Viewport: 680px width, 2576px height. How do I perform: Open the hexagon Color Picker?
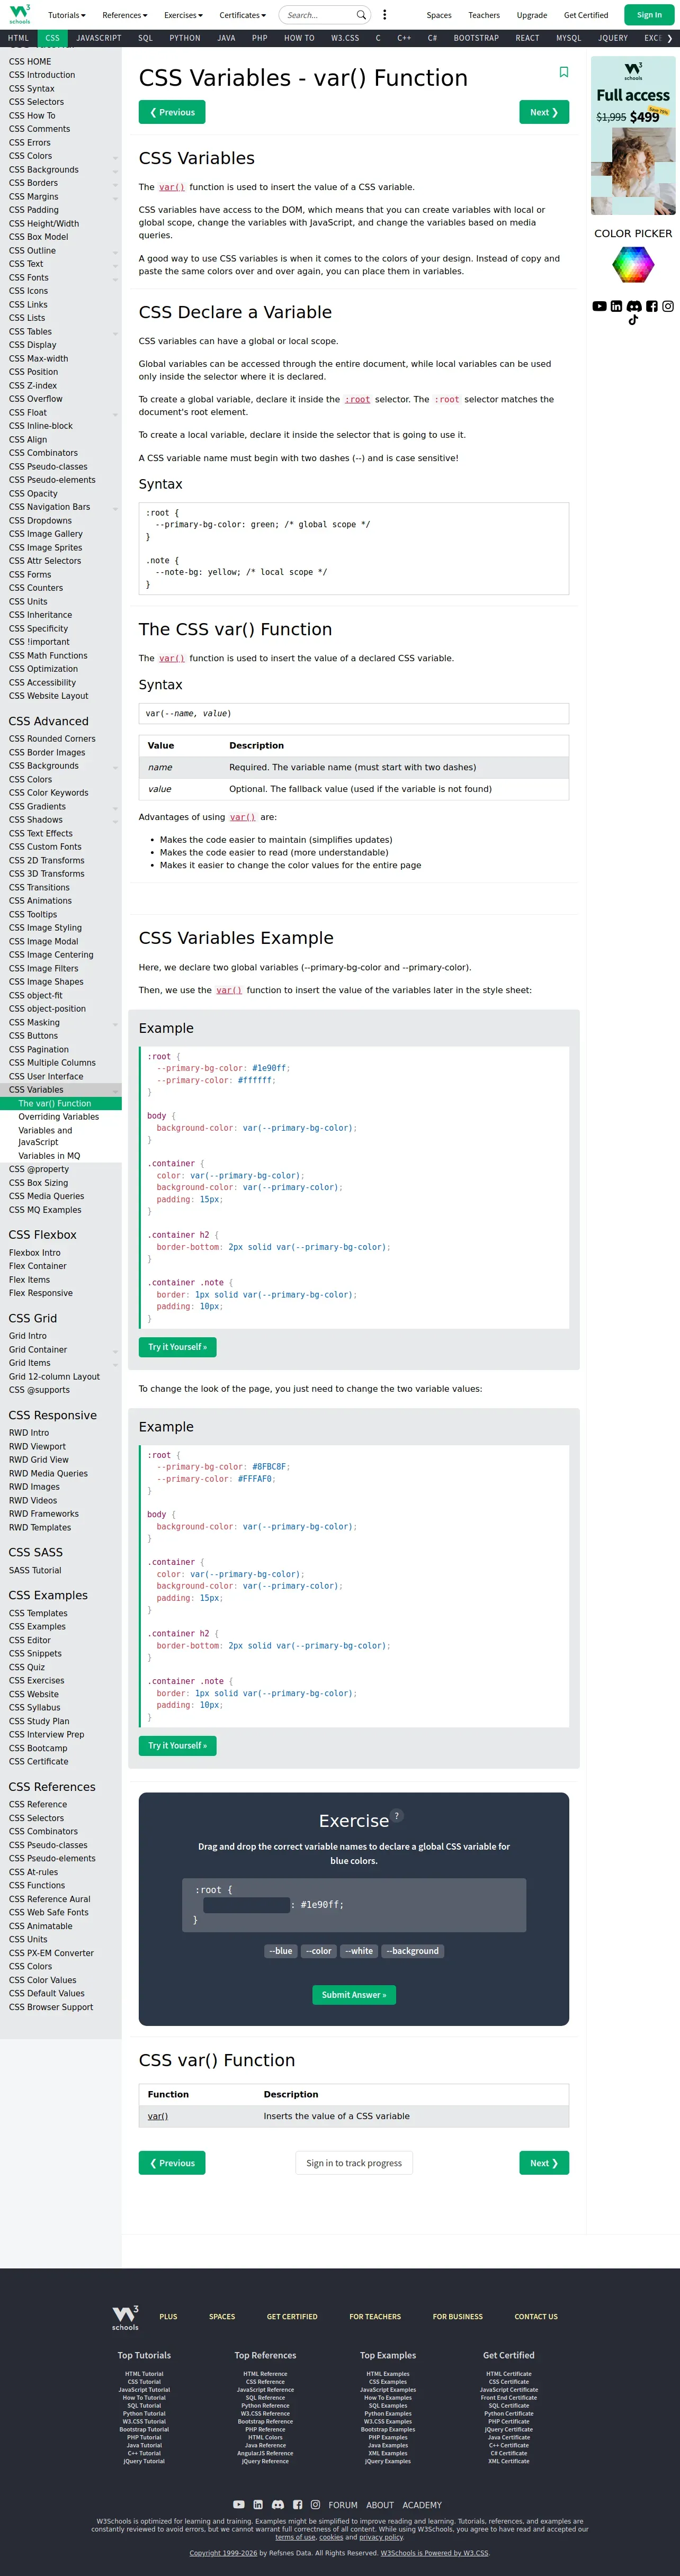(633, 265)
